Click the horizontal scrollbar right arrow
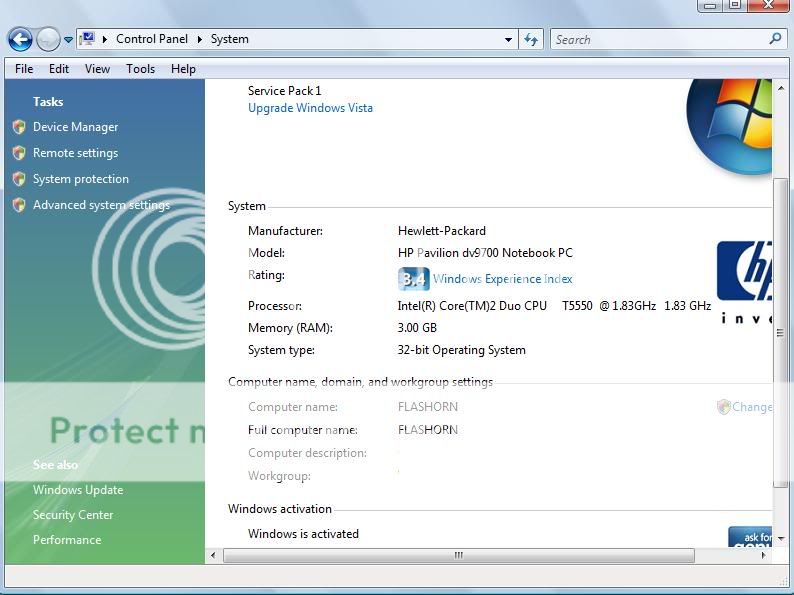This screenshot has width=794, height=595. click(764, 556)
